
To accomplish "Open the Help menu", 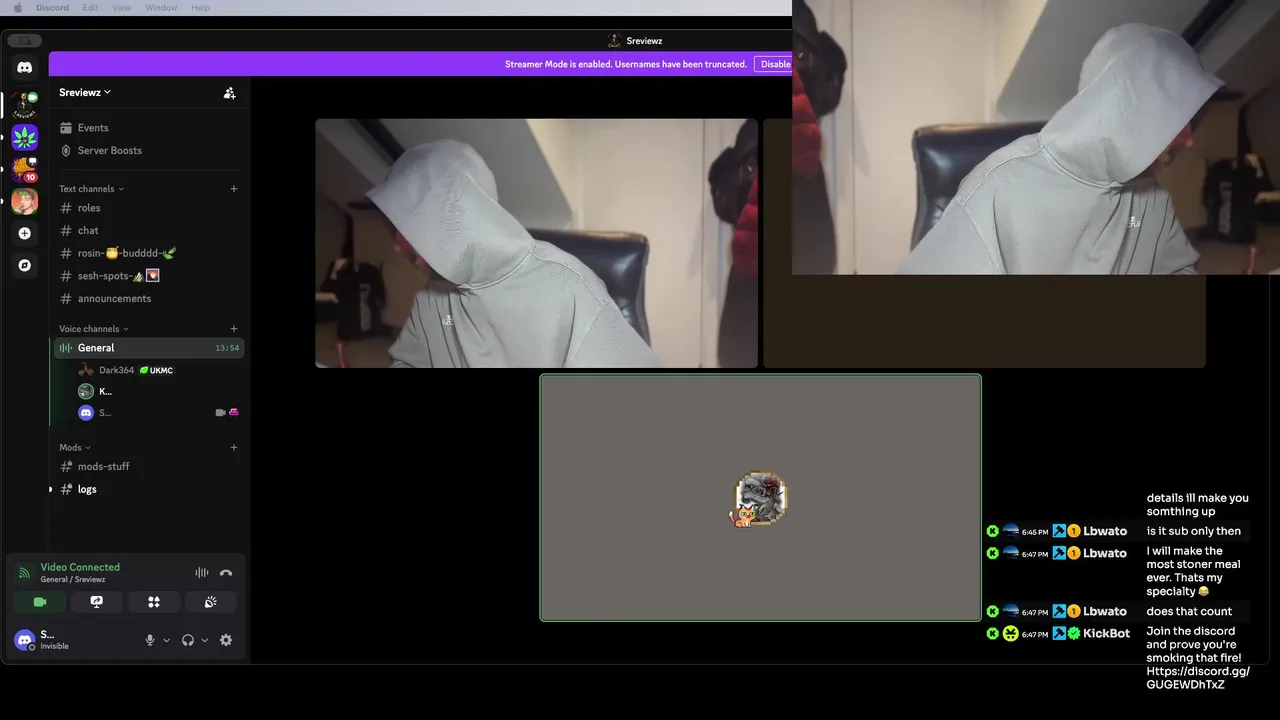I will [200, 7].
